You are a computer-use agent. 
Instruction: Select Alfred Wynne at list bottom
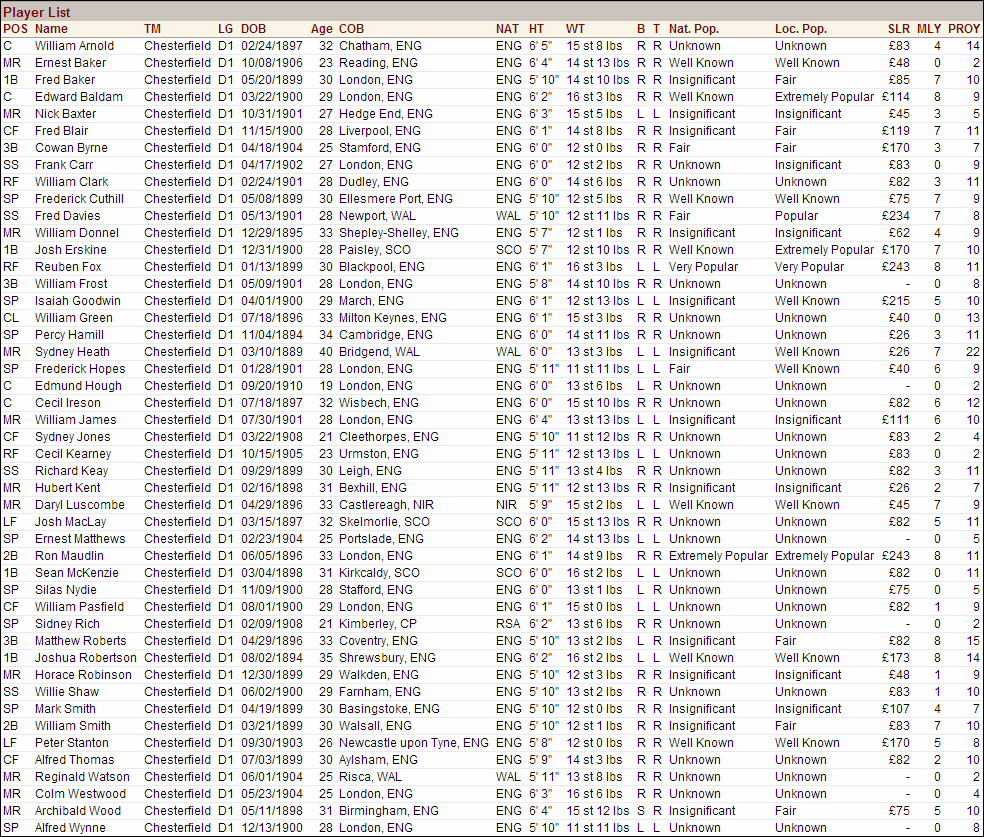pyautogui.click(x=70, y=828)
